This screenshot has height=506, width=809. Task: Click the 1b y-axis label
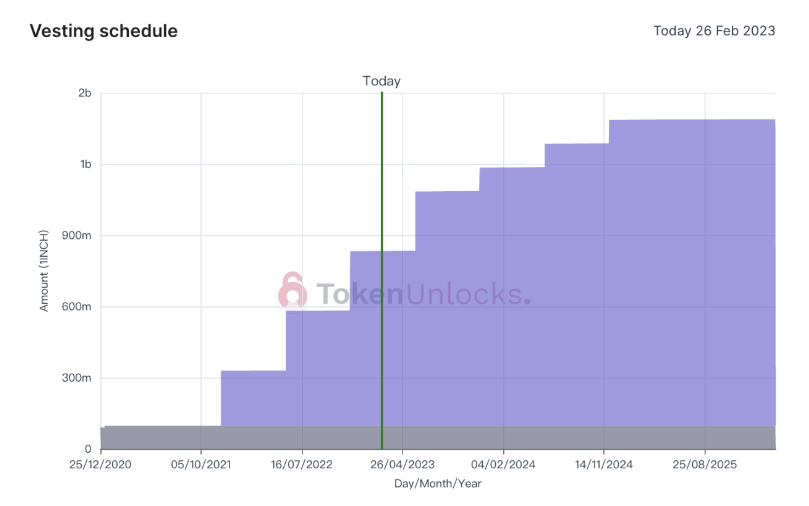[86, 164]
